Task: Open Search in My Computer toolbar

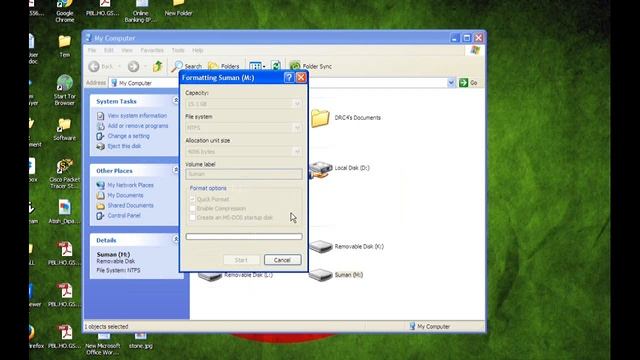Action: [186, 66]
